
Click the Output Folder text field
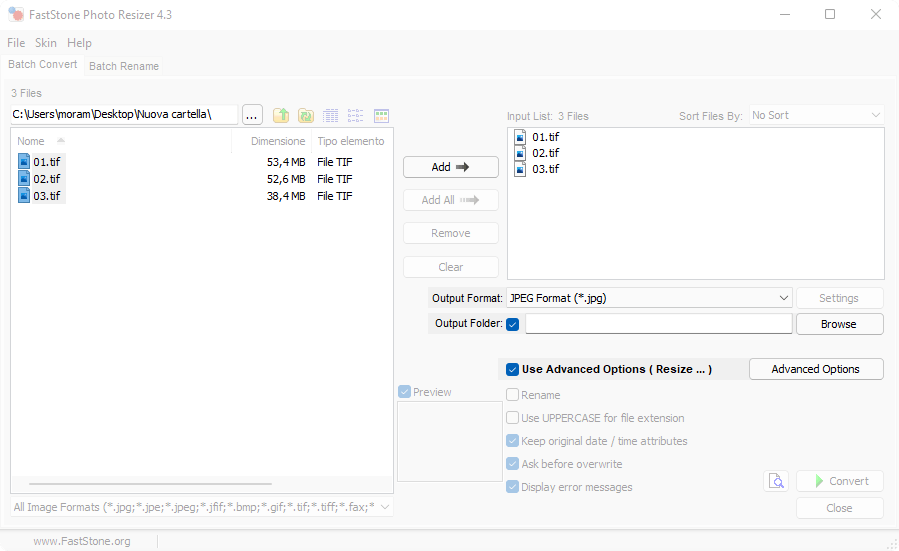(x=659, y=324)
